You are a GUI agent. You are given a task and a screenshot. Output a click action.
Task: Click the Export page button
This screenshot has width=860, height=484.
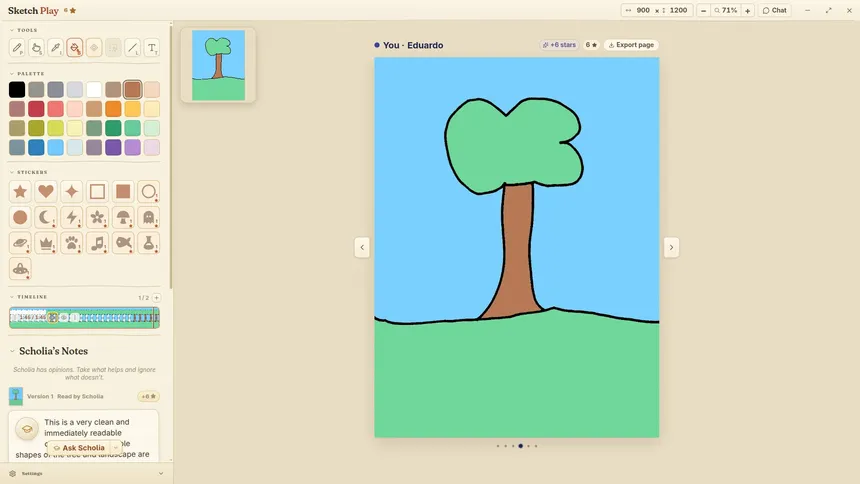click(x=631, y=45)
